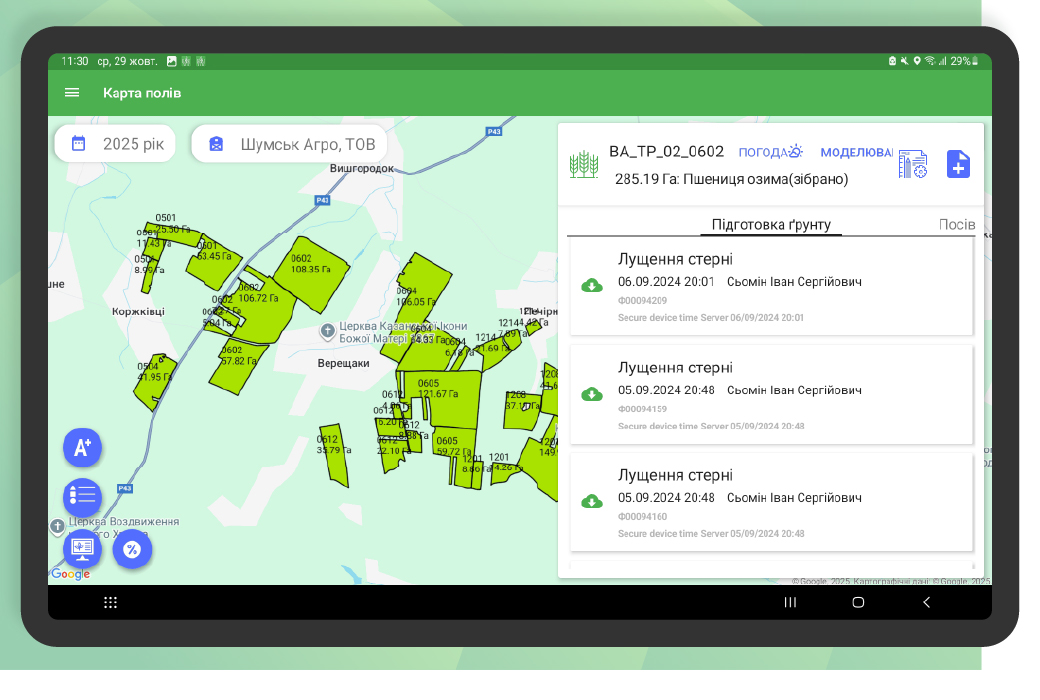Open the hamburger navigation menu
This screenshot has height=700, width=1040.
pyautogui.click(x=72, y=93)
